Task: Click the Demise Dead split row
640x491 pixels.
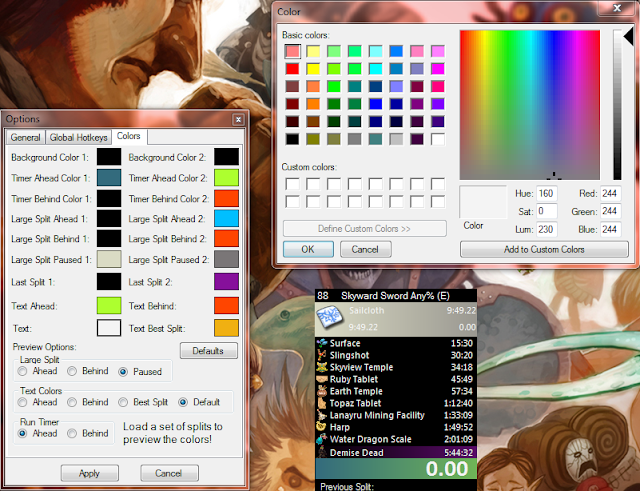Action: [x=396, y=452]
